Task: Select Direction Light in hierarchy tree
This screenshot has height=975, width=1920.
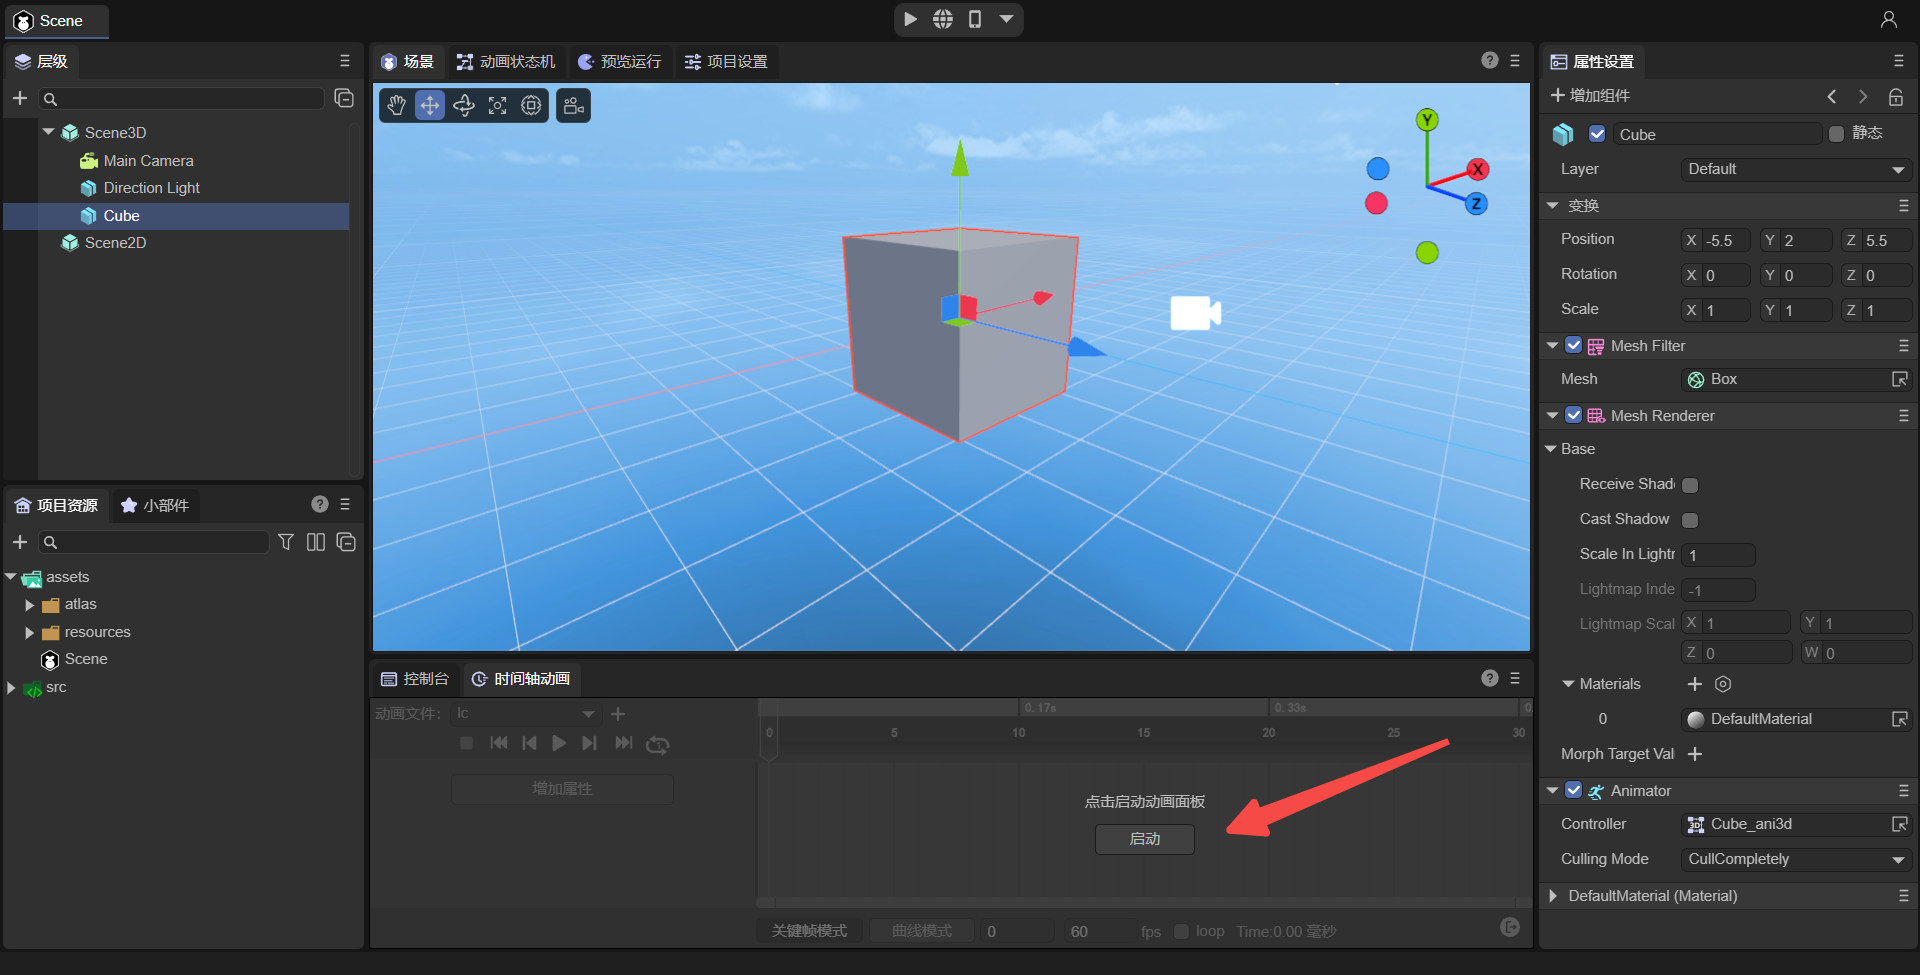Action: 151,188
